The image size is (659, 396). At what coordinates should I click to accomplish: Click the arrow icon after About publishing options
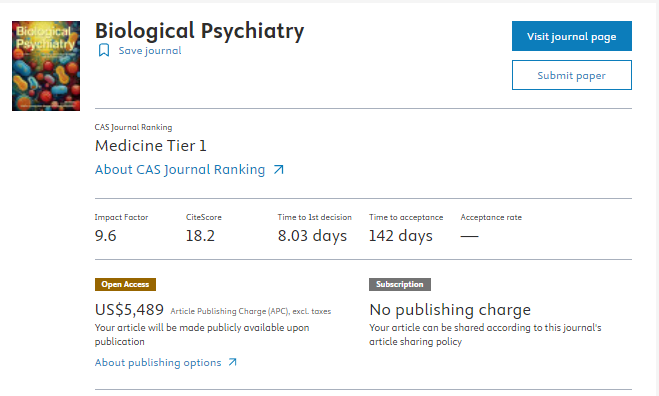pyautogui.click(x=232, y=362)
